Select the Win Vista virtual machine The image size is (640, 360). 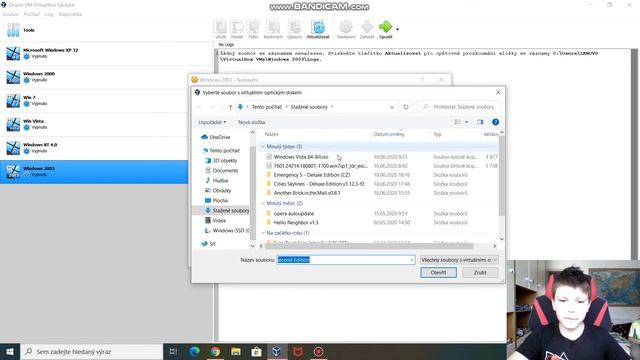coord(106,124)
